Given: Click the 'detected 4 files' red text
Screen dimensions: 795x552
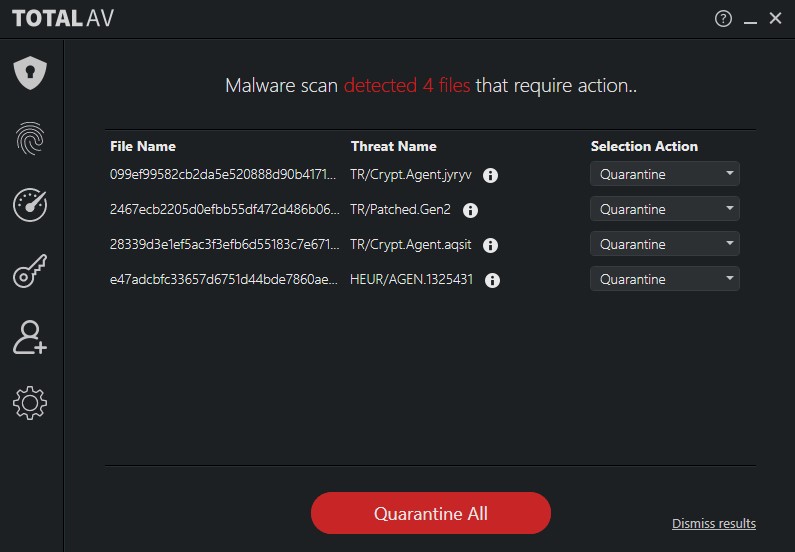Looking at the screenshot, I should pyautogui.click(x=407, y=86).
